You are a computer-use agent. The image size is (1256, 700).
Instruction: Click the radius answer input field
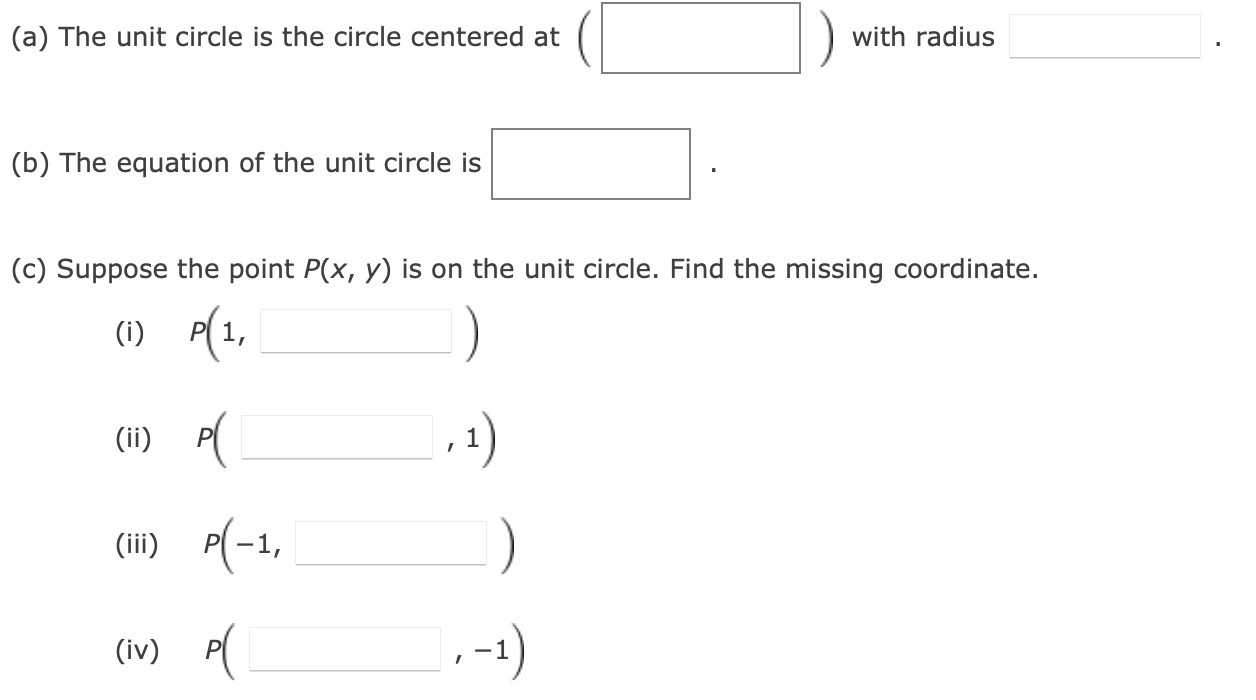pyautogui.click(x=1104, y=37)
